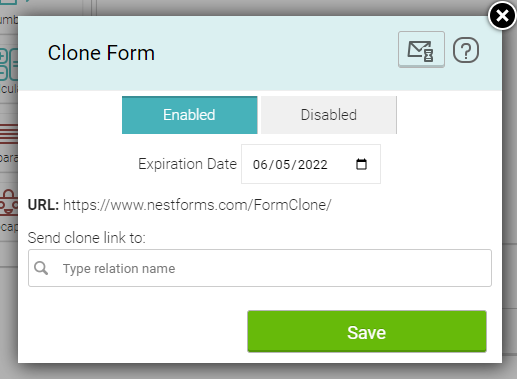
Task: Select the day segment 05 in date
Action: click(x=283, y=165)
